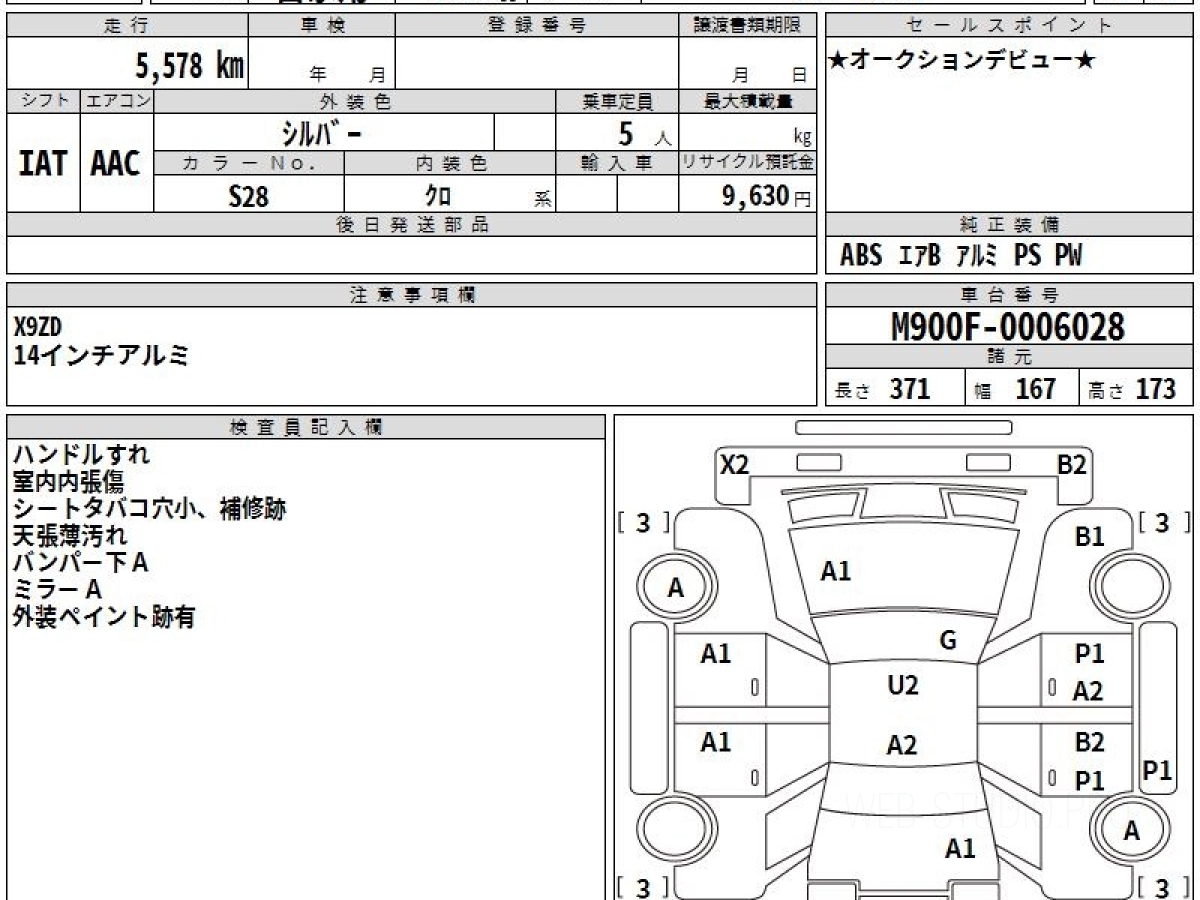Click the S28 color number
Image resolution: width=1200 pixels, height=900 pixels.
click(x=248, y=196)
